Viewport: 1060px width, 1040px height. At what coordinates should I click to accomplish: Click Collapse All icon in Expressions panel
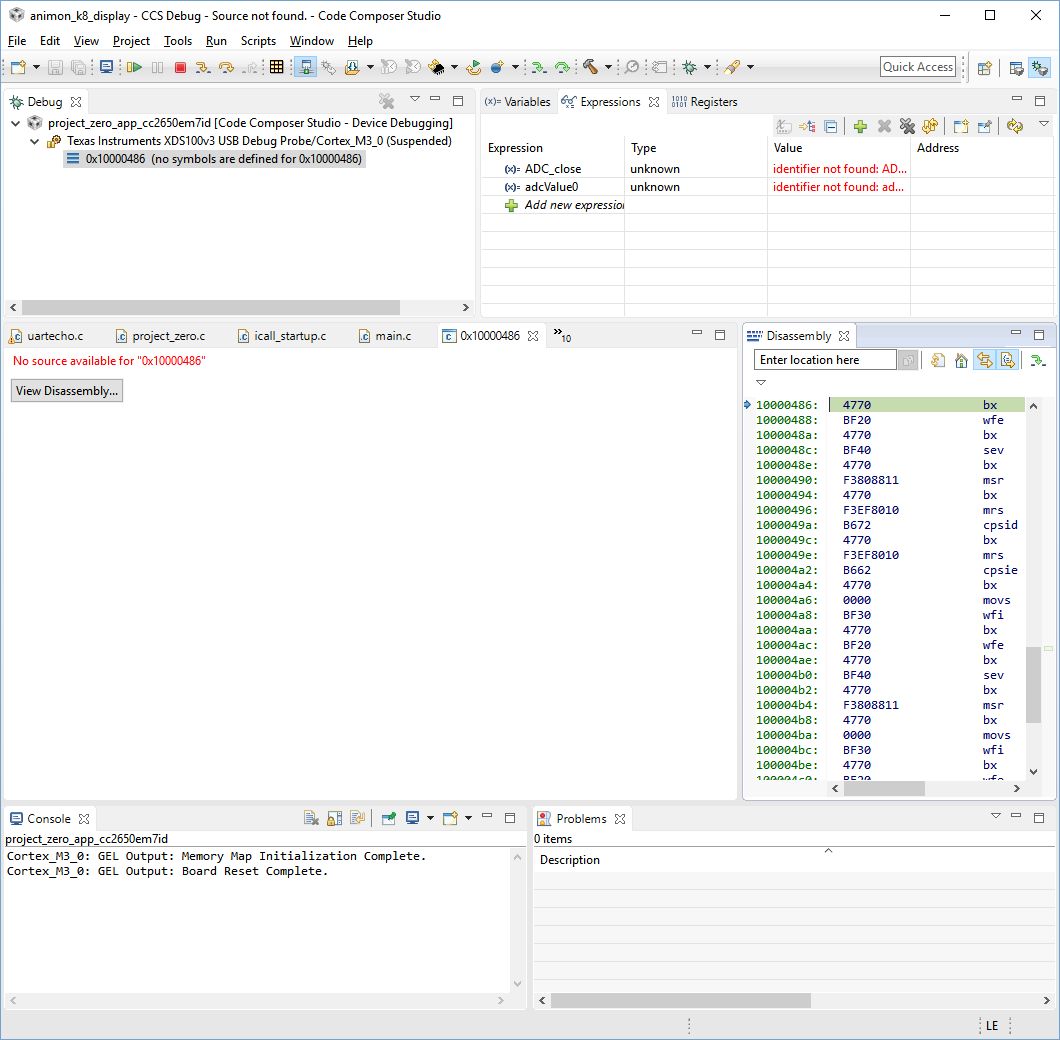(830, 126)
